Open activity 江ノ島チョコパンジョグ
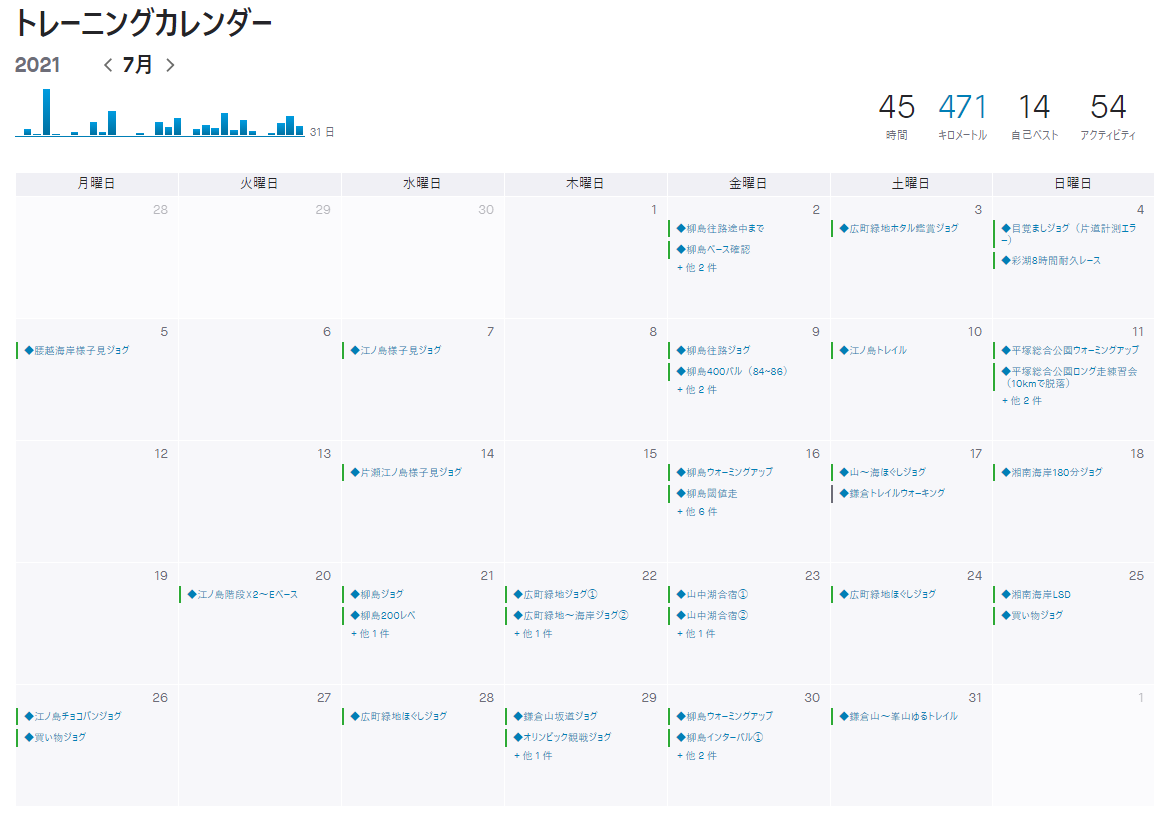Viewport: 1165px width, 816px height. click(73, 716)
